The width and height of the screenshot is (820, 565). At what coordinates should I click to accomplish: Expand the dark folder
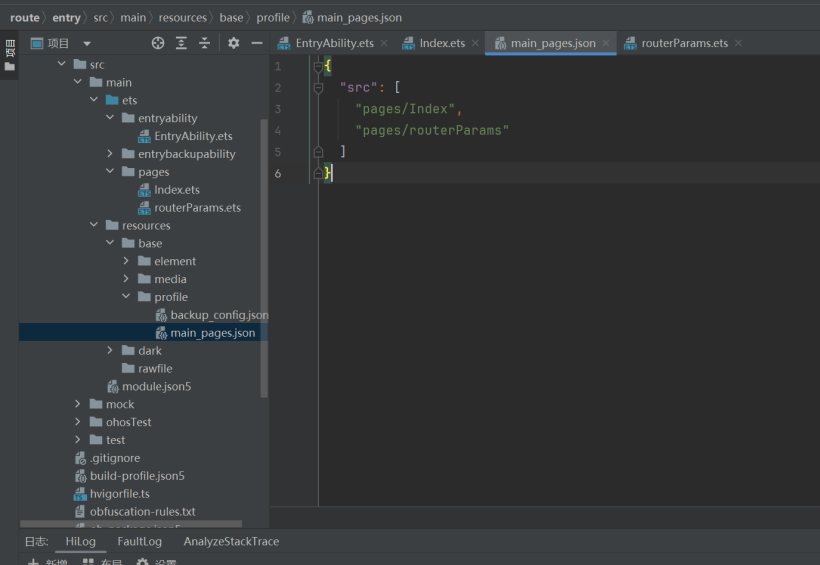point(110,350)
